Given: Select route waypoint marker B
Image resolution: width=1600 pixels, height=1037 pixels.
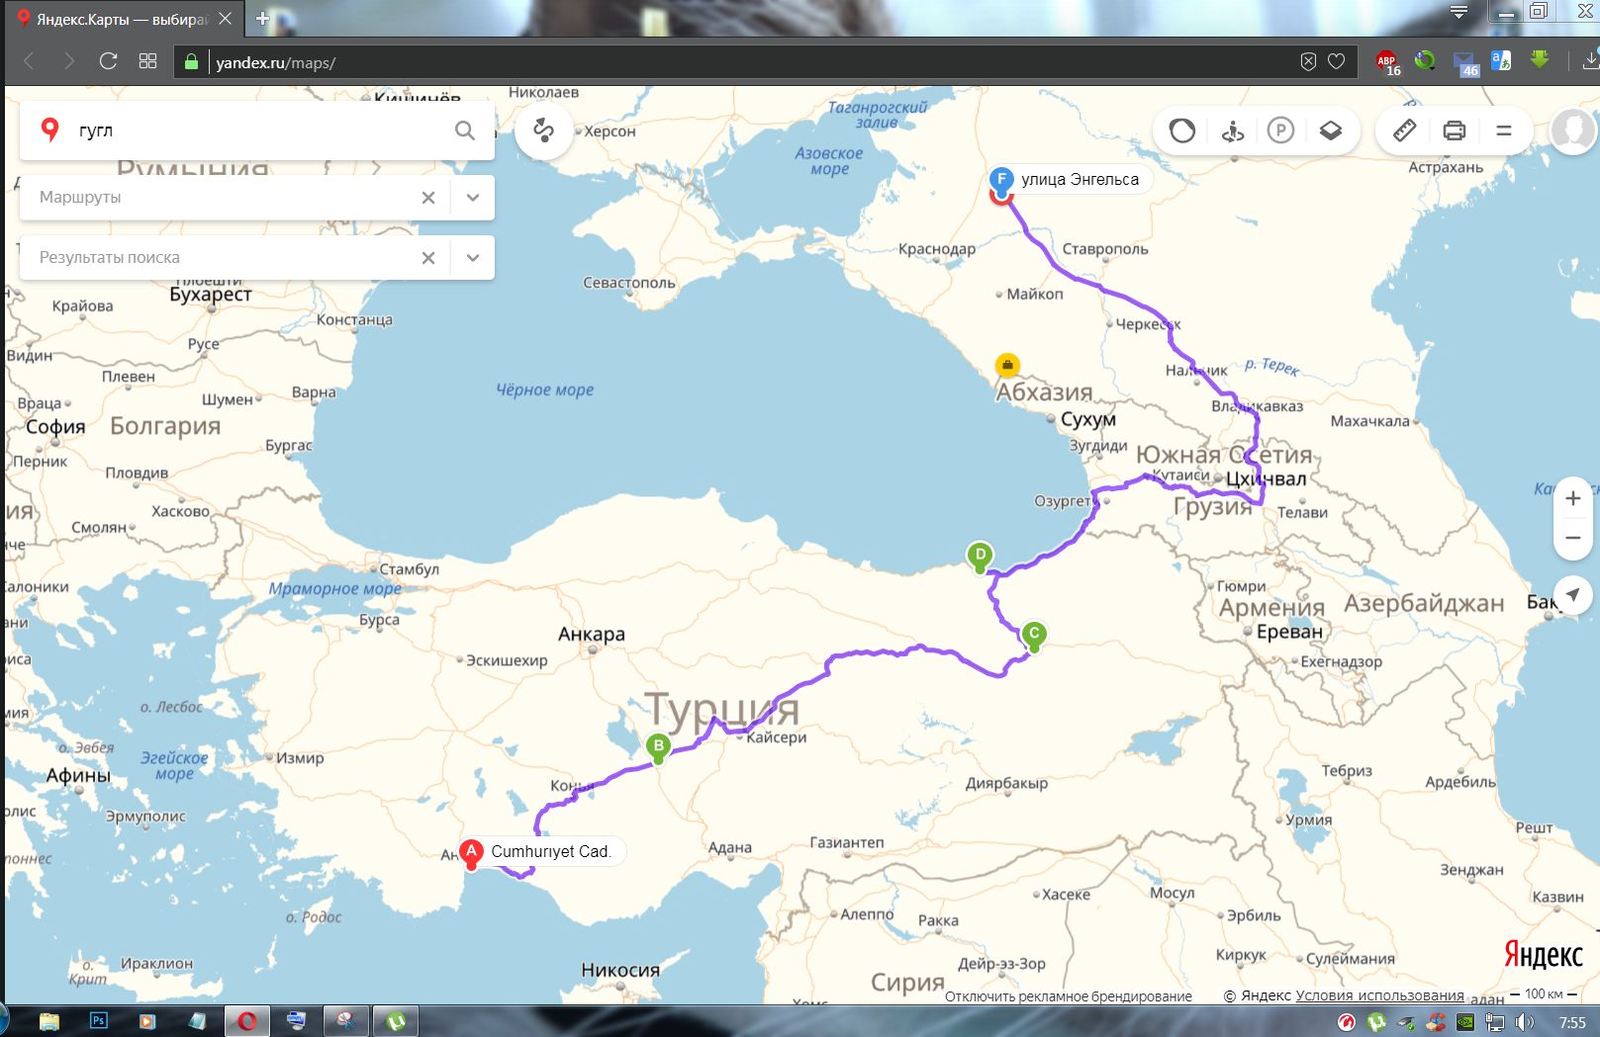Looking at the screenshot, I should [658, 747].
